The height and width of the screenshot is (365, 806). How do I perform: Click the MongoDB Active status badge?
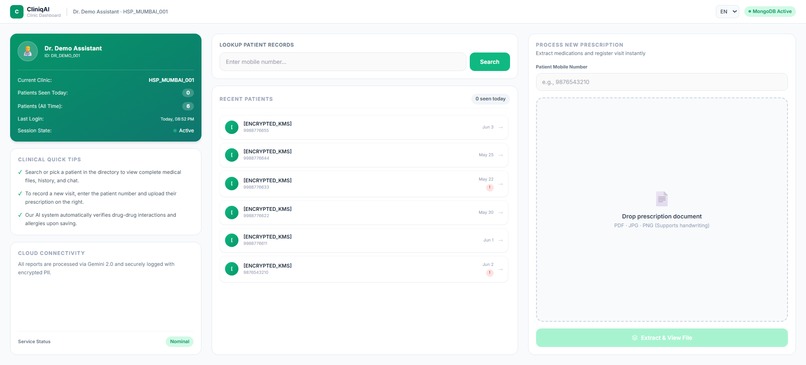[x=770, y=11]
